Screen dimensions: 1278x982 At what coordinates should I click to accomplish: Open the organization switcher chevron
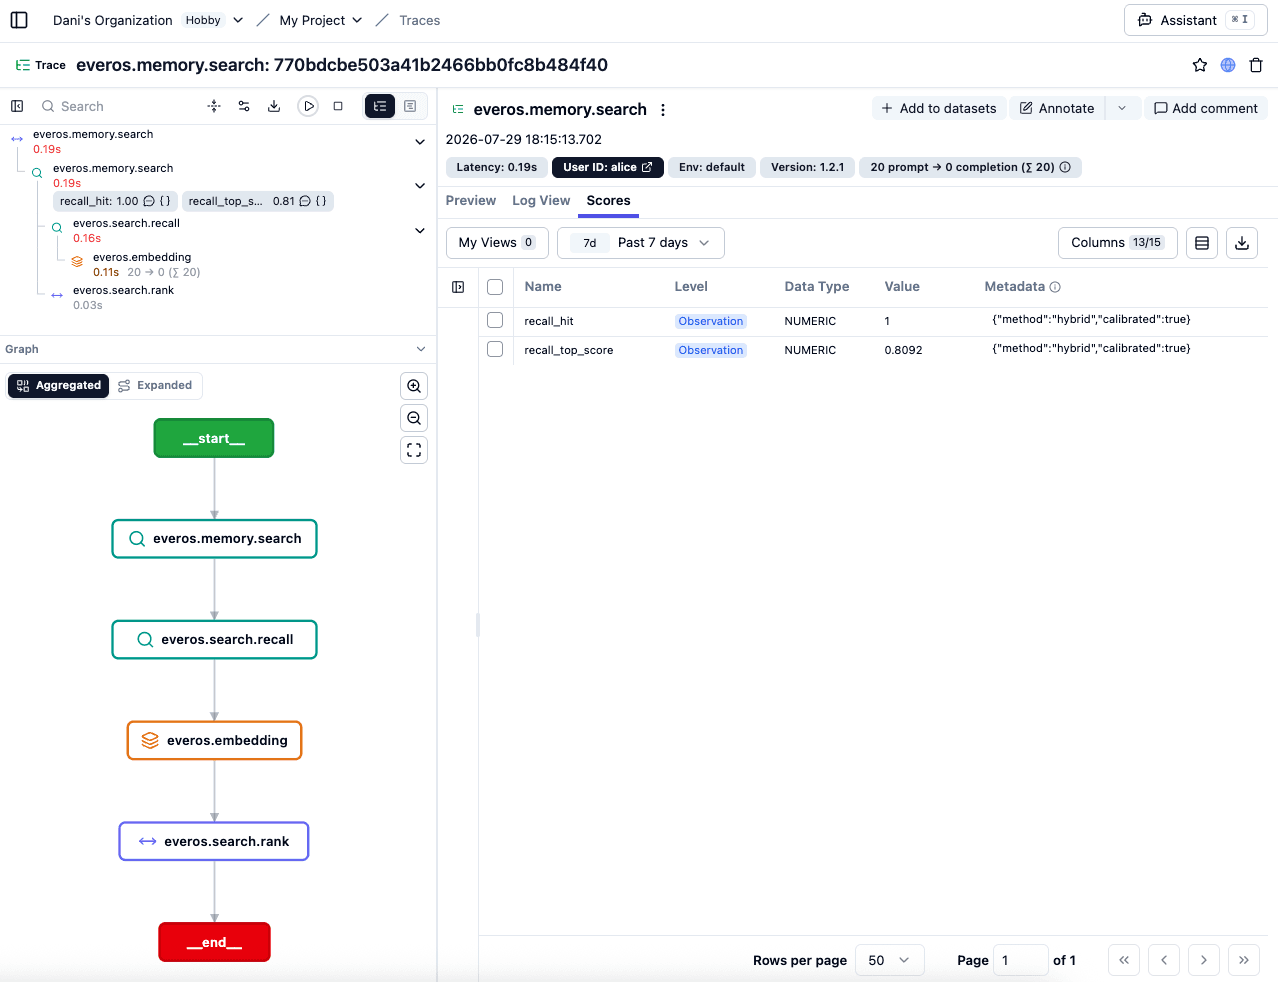[238, 20]
